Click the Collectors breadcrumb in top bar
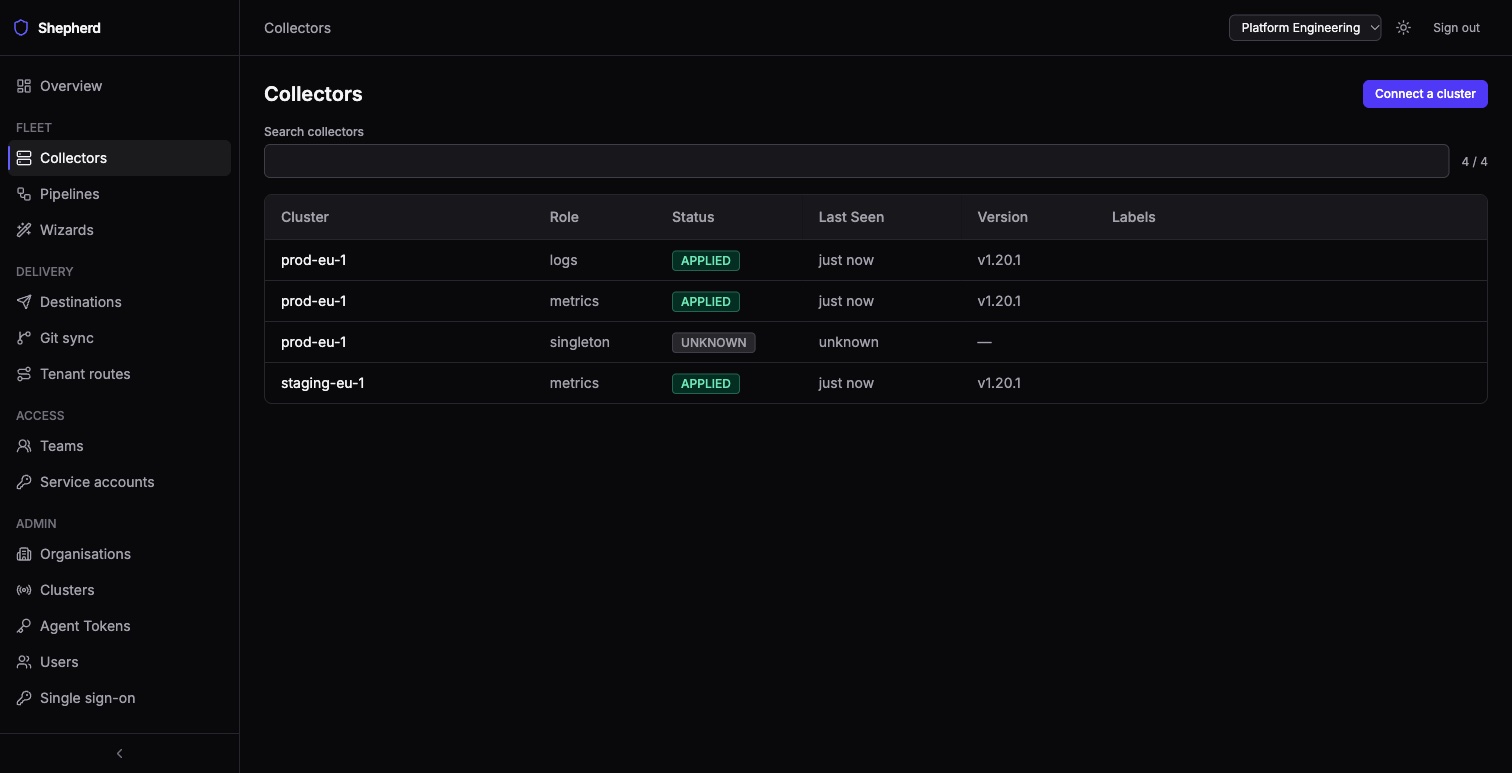 pos(297,28)
